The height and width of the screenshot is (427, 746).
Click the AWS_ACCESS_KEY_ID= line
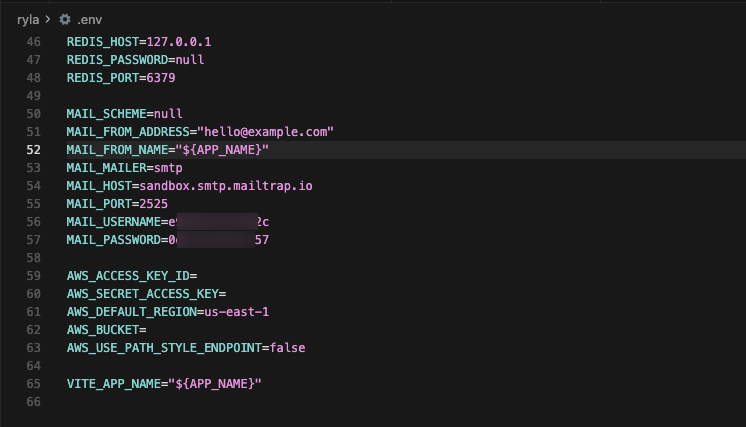point(132,276)
